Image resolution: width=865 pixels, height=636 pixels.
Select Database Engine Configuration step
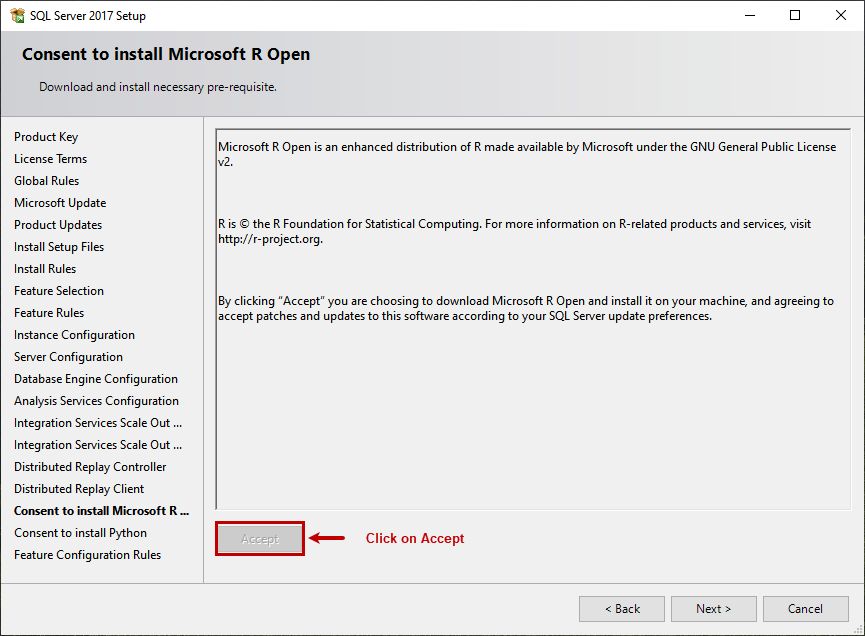click(x=96, y=379)
